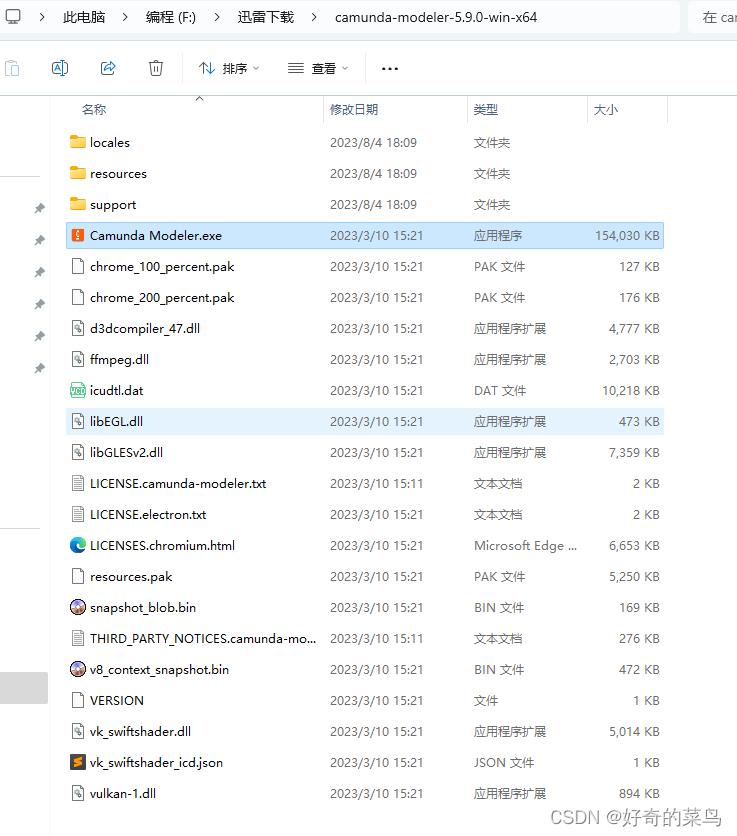Open the three-dot more options menu
Image resolution: width=737 pixels, height=836 pixels.
point(390,69)
